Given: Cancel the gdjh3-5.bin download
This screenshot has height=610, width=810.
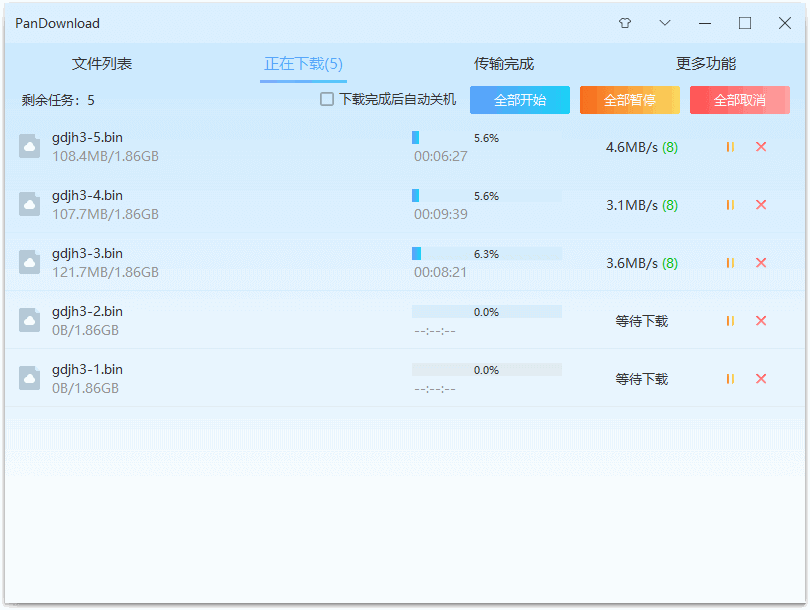Looking at the screenshot, I should 761,147.
